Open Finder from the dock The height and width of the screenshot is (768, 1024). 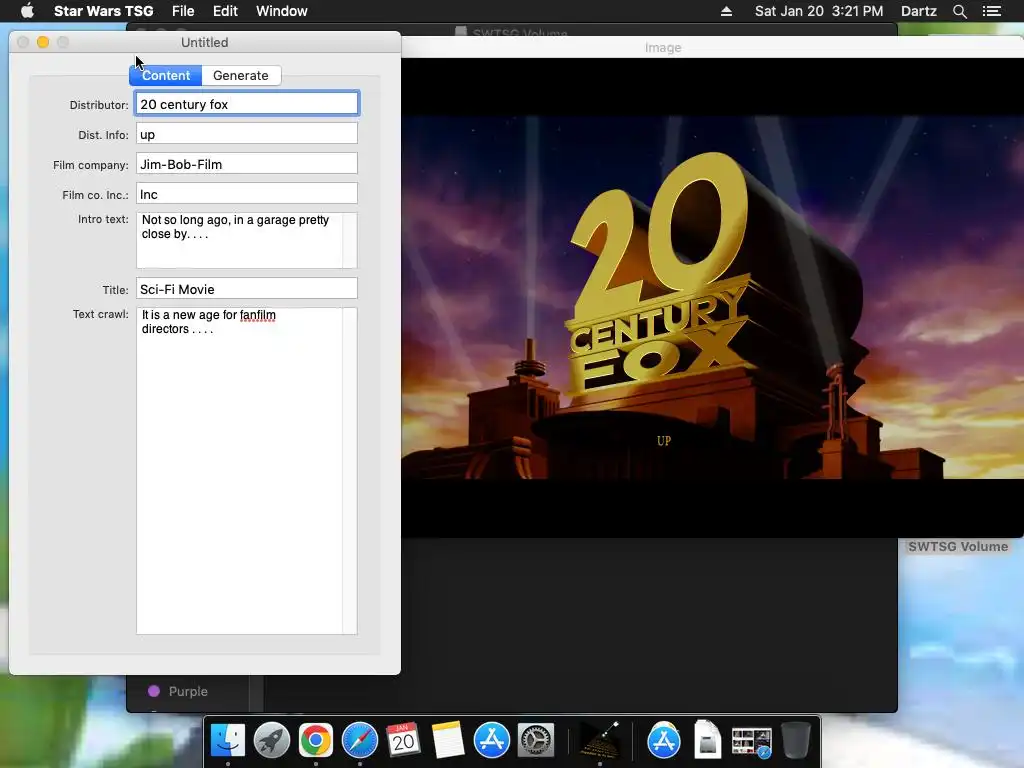227,741
